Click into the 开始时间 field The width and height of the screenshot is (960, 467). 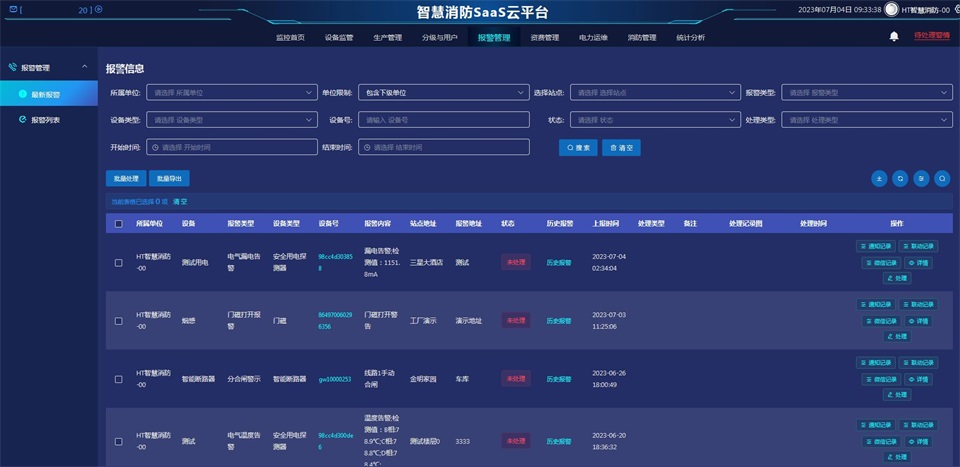pos(231,148)
